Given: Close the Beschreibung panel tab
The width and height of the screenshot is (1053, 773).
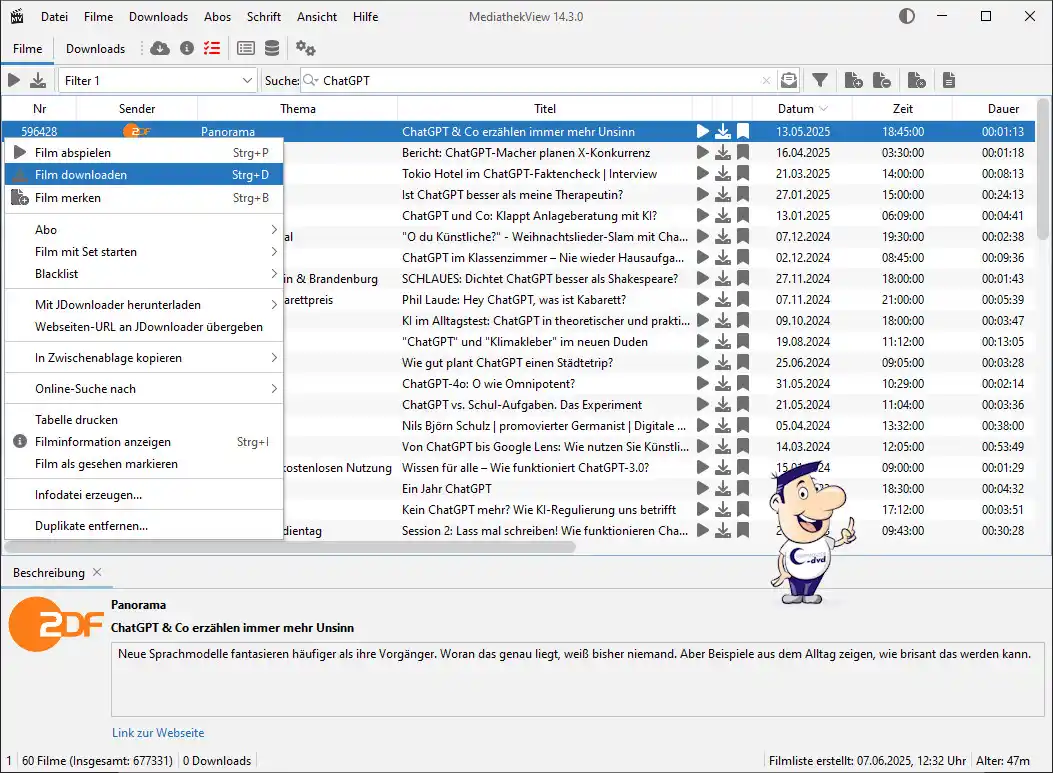Looking at the screenshot, I should point(97,572).
